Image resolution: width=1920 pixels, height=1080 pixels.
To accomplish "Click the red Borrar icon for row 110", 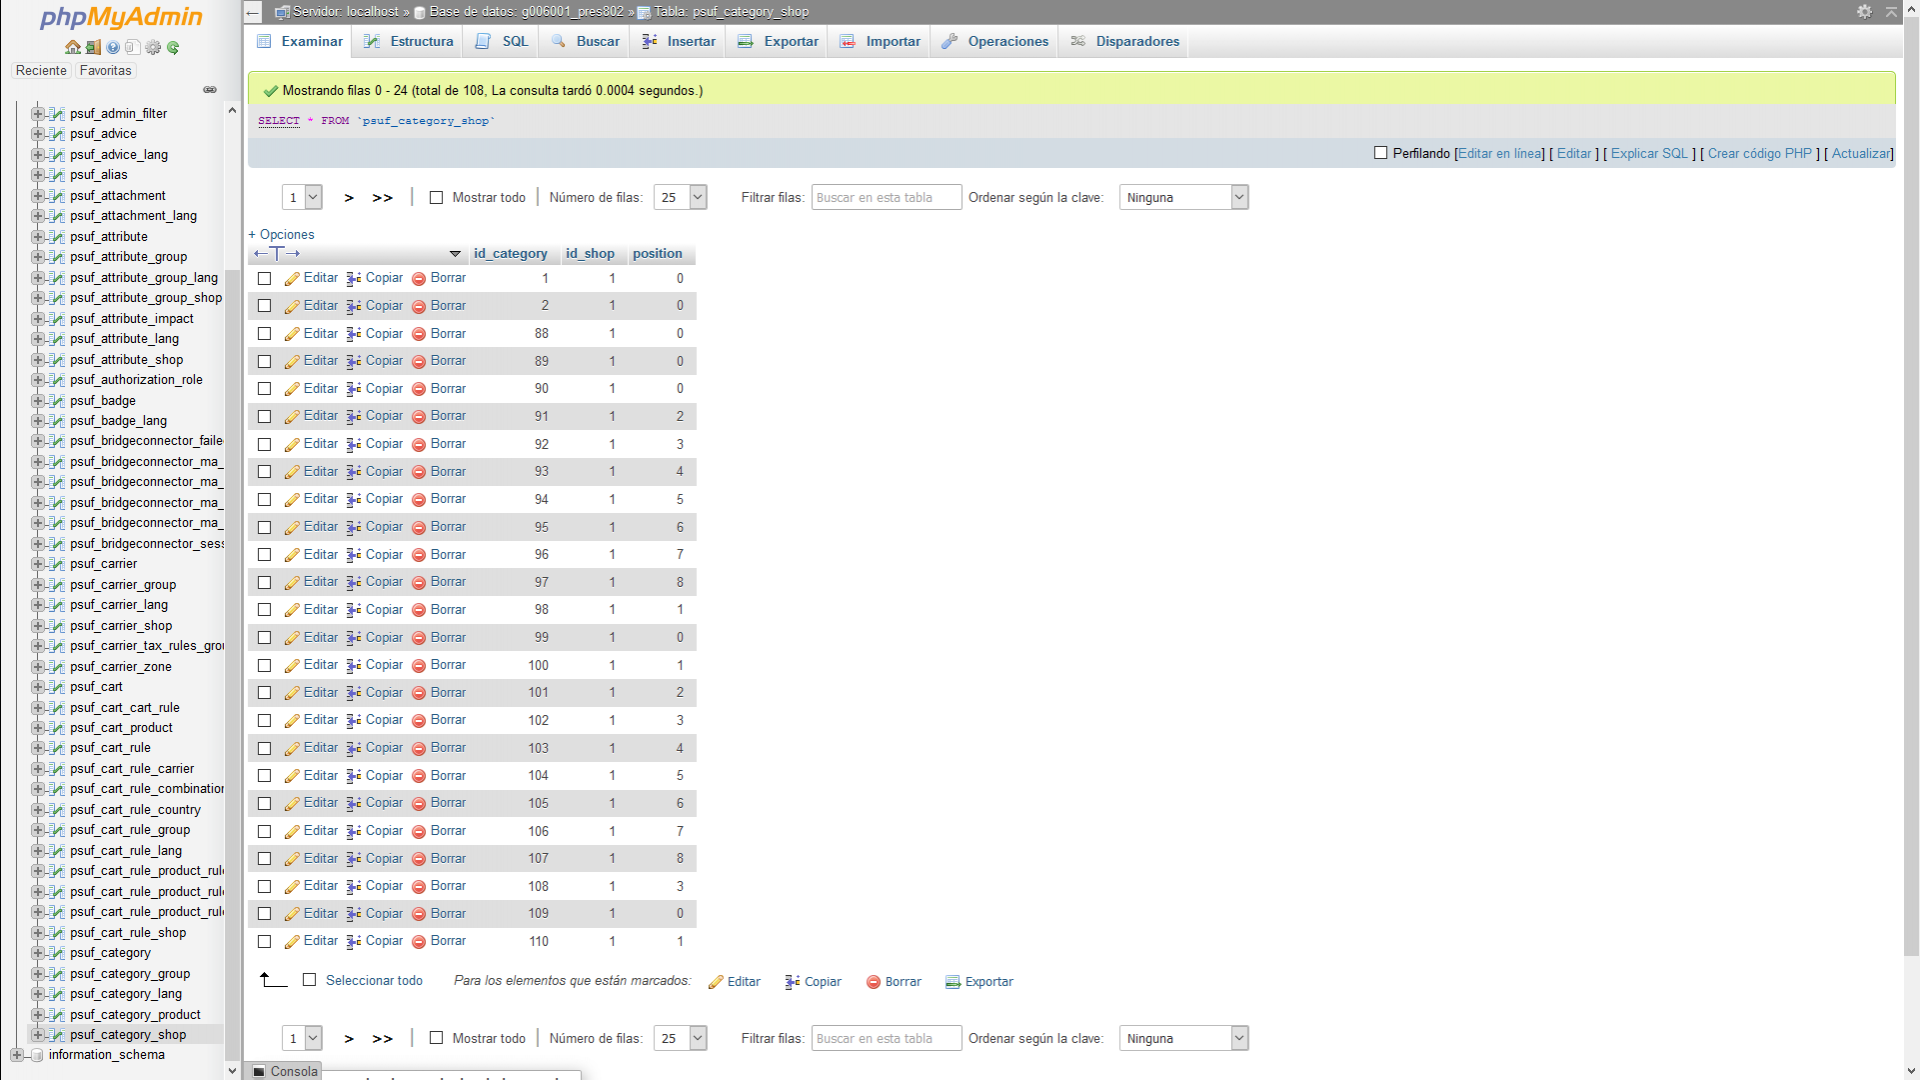I will 419,942.
